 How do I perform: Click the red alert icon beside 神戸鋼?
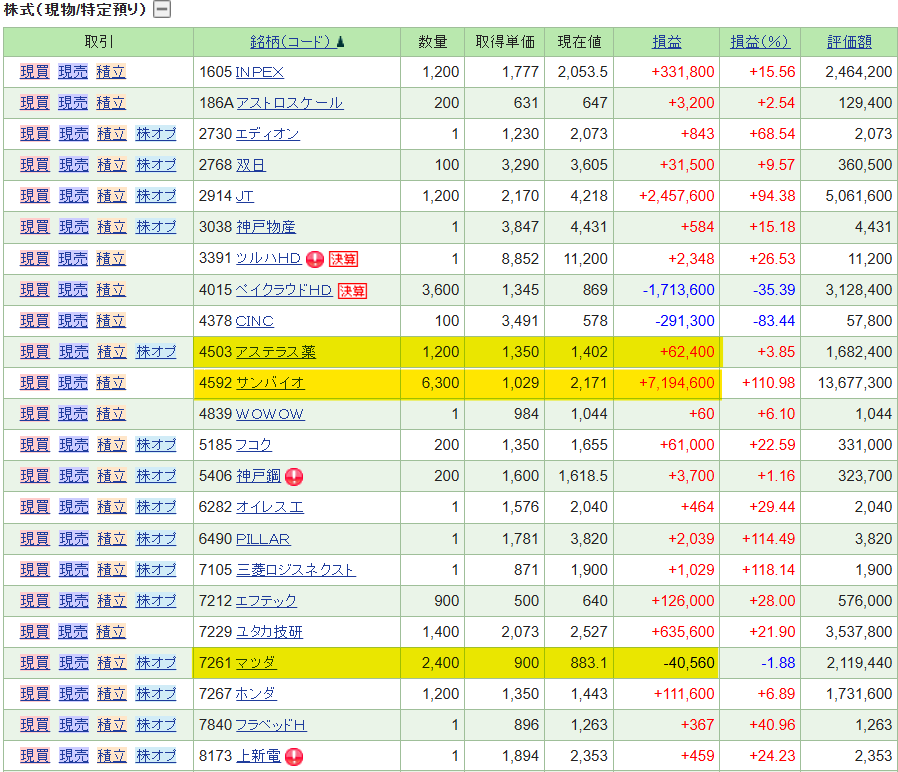point(294,476)
